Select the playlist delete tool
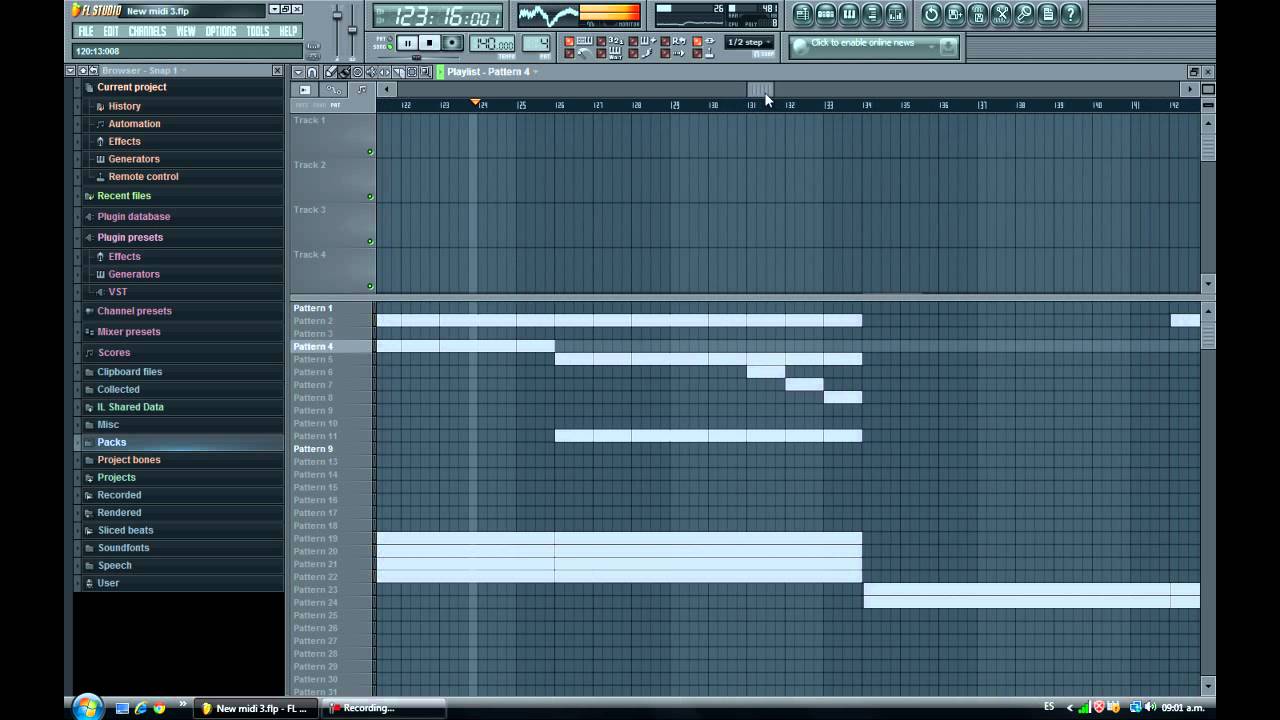This screenshot has width=1280, height=720. 358,72
